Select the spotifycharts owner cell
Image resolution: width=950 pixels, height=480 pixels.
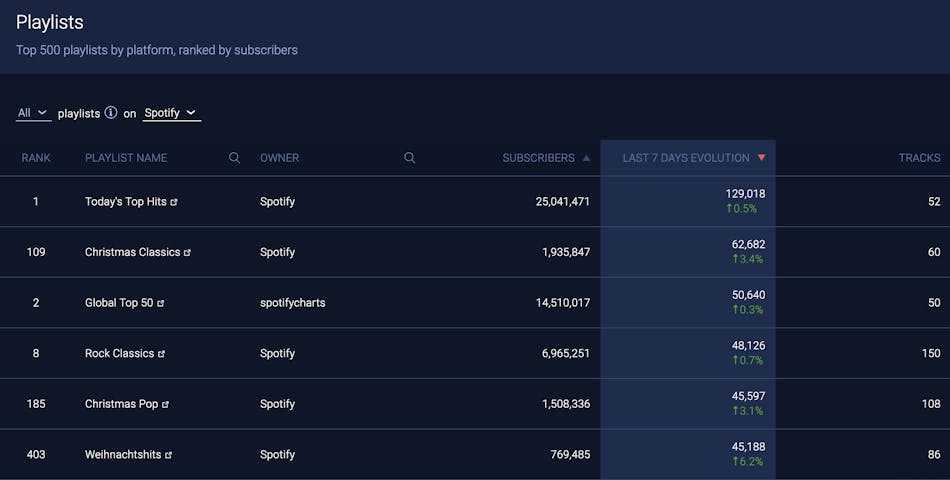click(x=292, y=303)
